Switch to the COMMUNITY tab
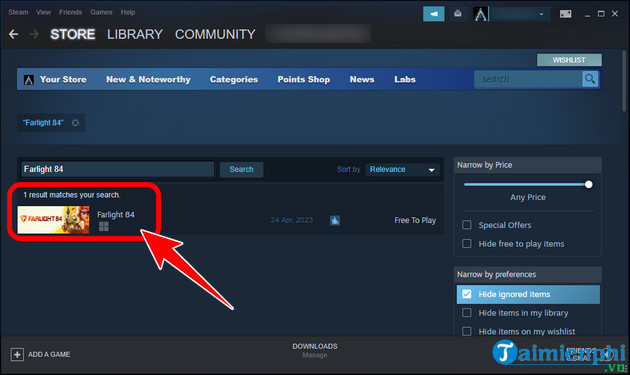This screenshot has width=630, height=375. (x=215, y=34)
